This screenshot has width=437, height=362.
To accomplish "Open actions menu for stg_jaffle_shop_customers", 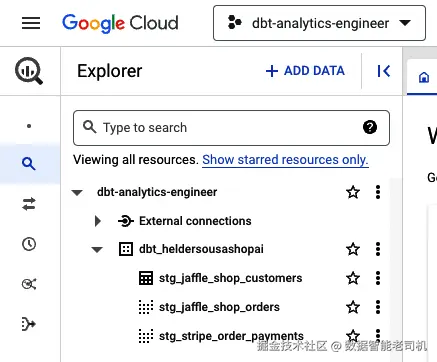I will (378, 278).
